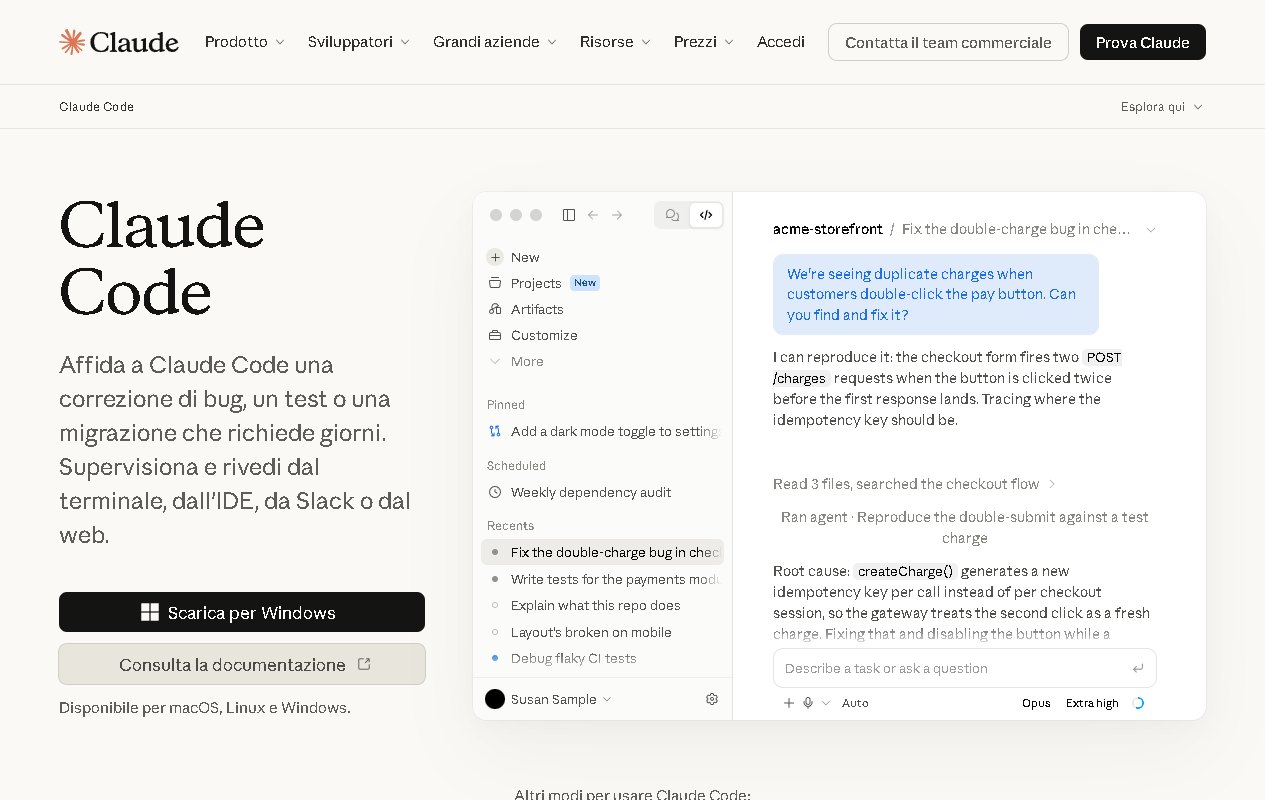
Task: Open the Esplora qui dropdown
Action: [1162, 107]
